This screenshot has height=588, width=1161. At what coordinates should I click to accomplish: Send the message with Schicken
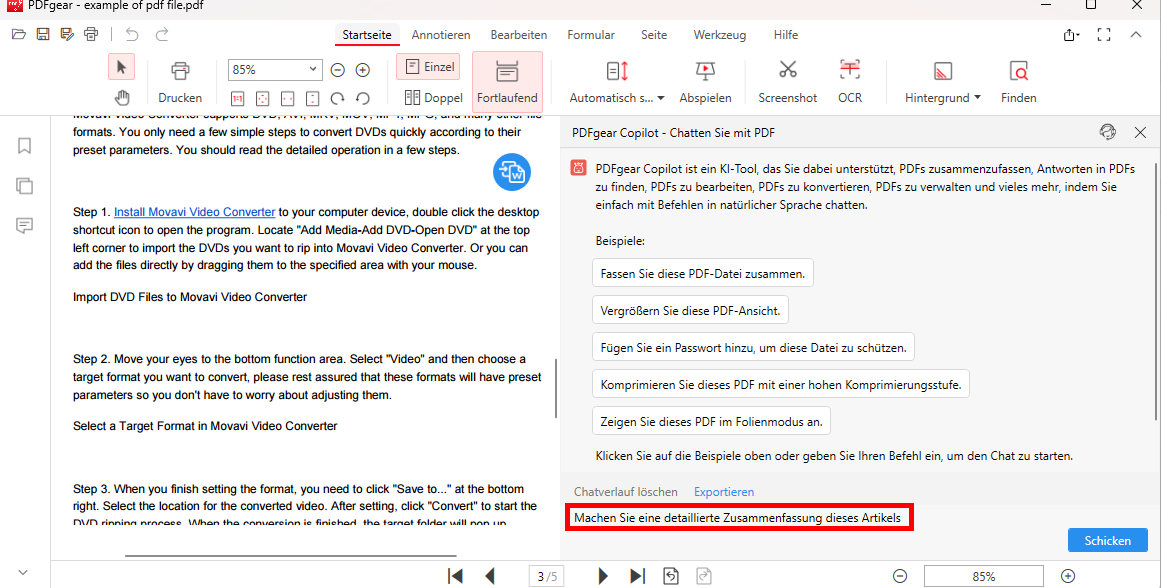pos(1108,541)
